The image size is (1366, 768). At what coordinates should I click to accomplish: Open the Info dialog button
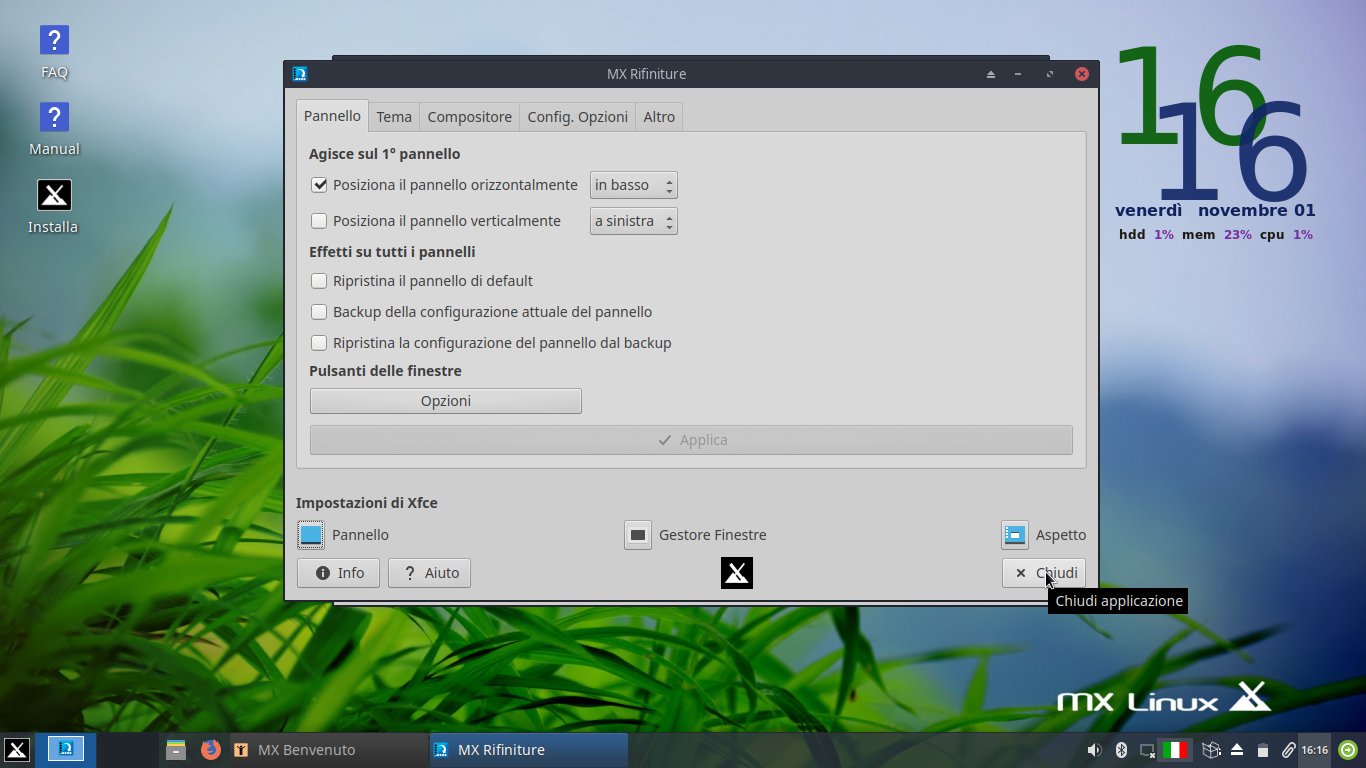[339, 573]
